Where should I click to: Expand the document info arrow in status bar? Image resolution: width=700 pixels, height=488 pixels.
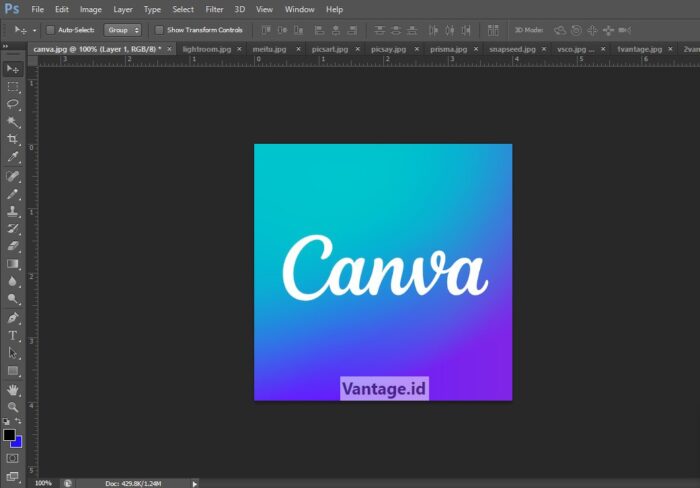[x=195, y=483]
